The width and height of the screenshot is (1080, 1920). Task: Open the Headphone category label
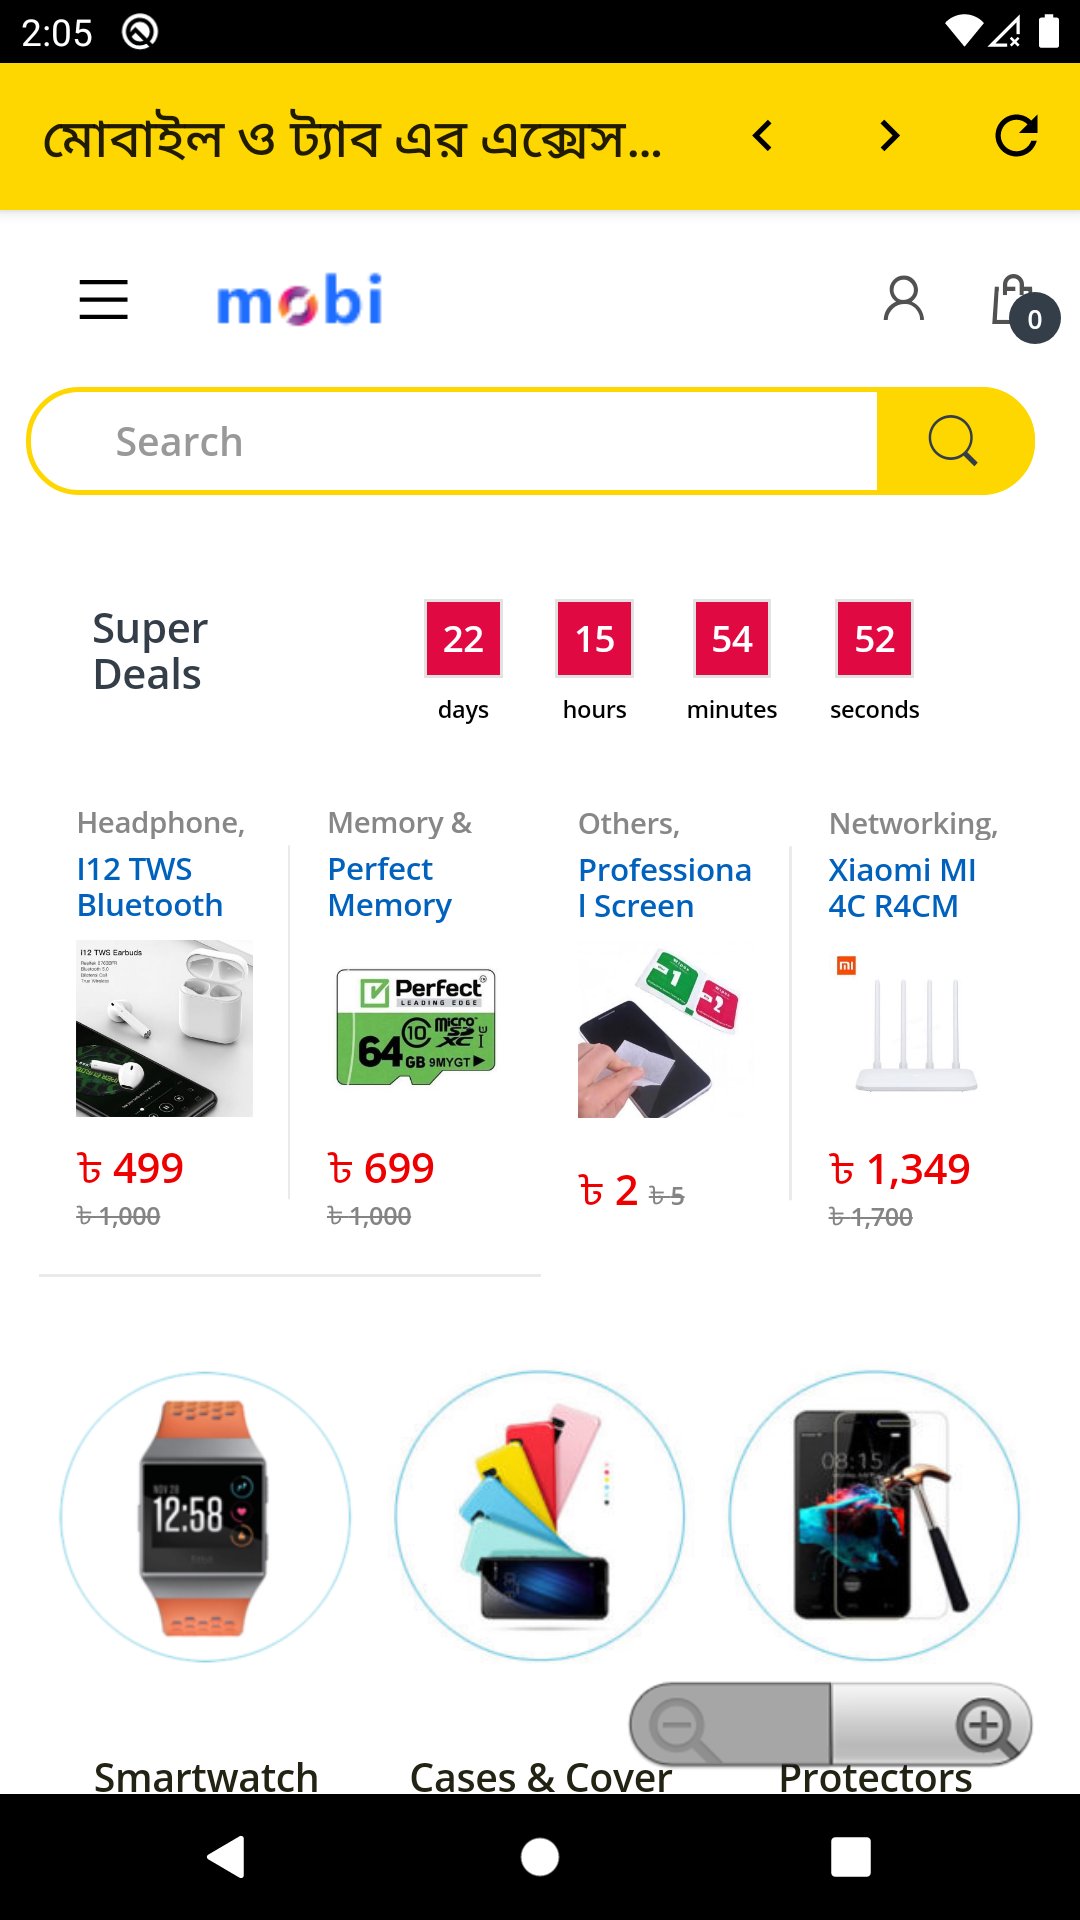click(x=161, y=822)
